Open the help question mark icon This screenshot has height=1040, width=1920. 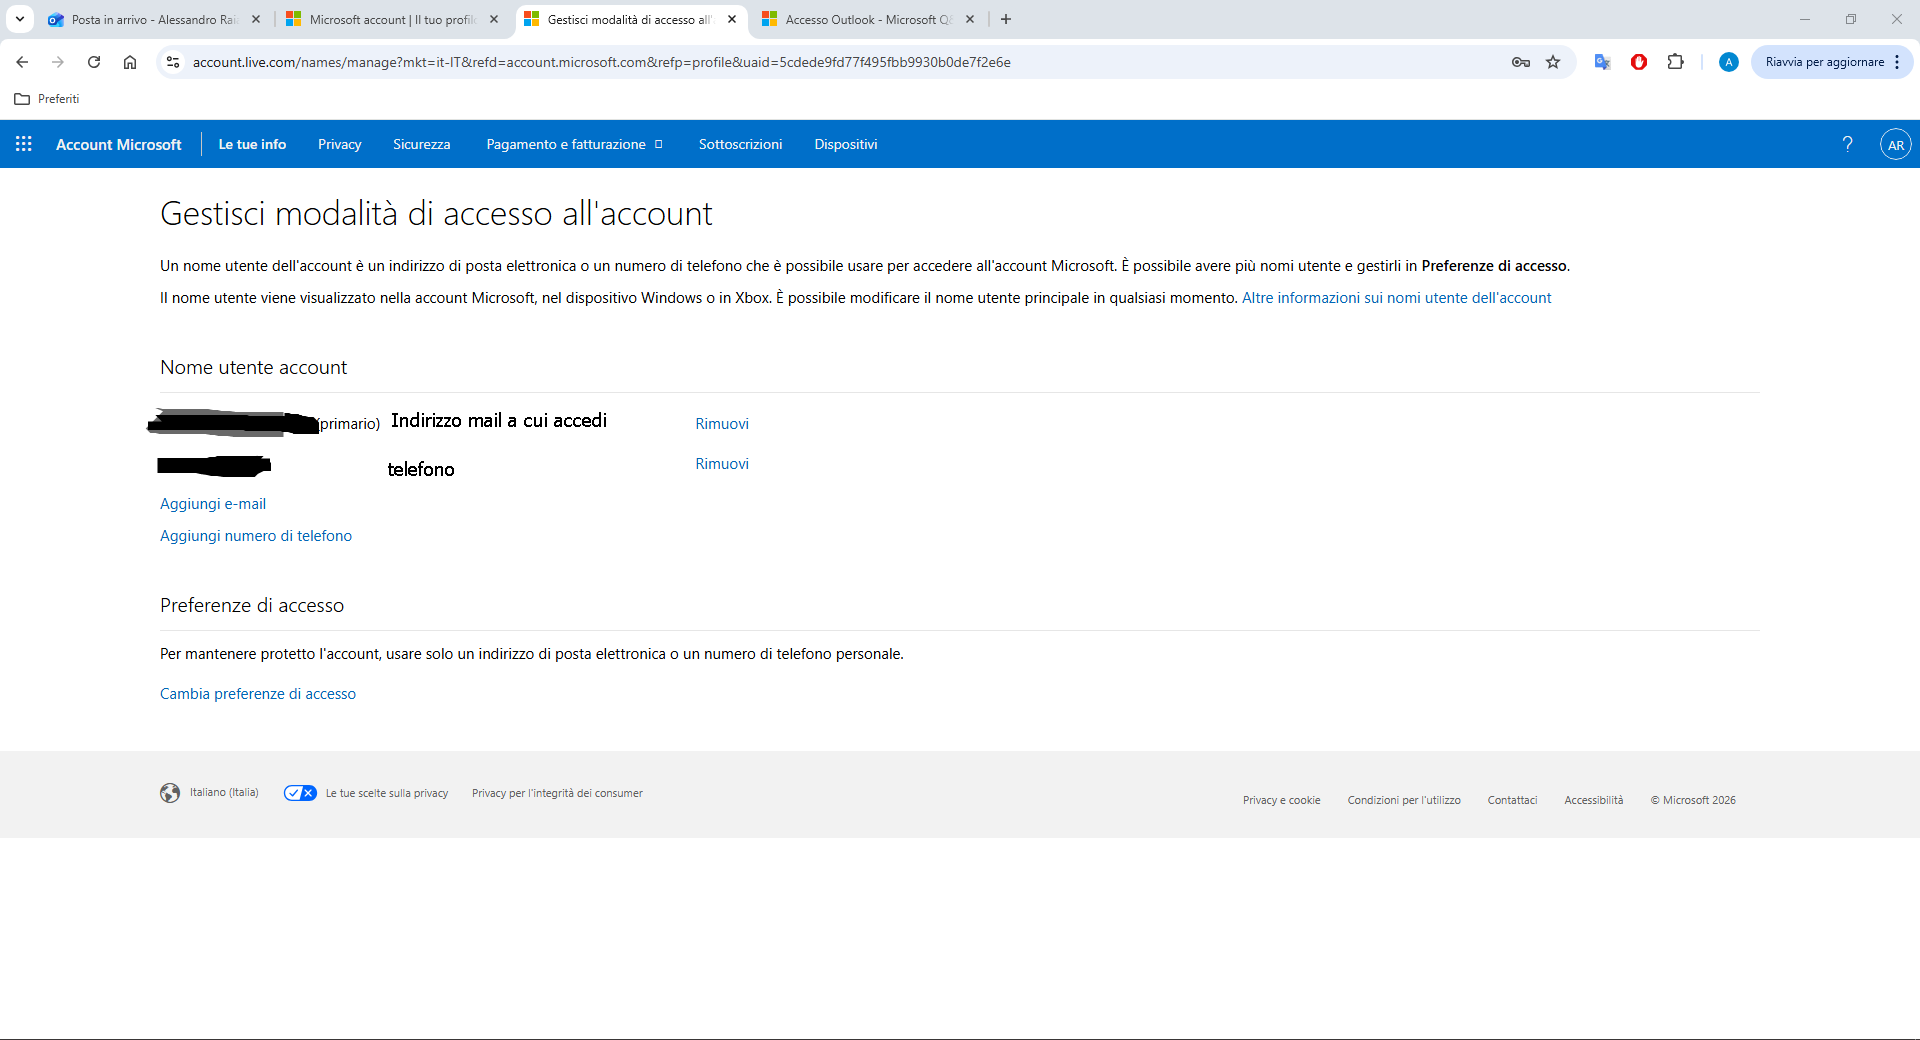[1847, 144]
